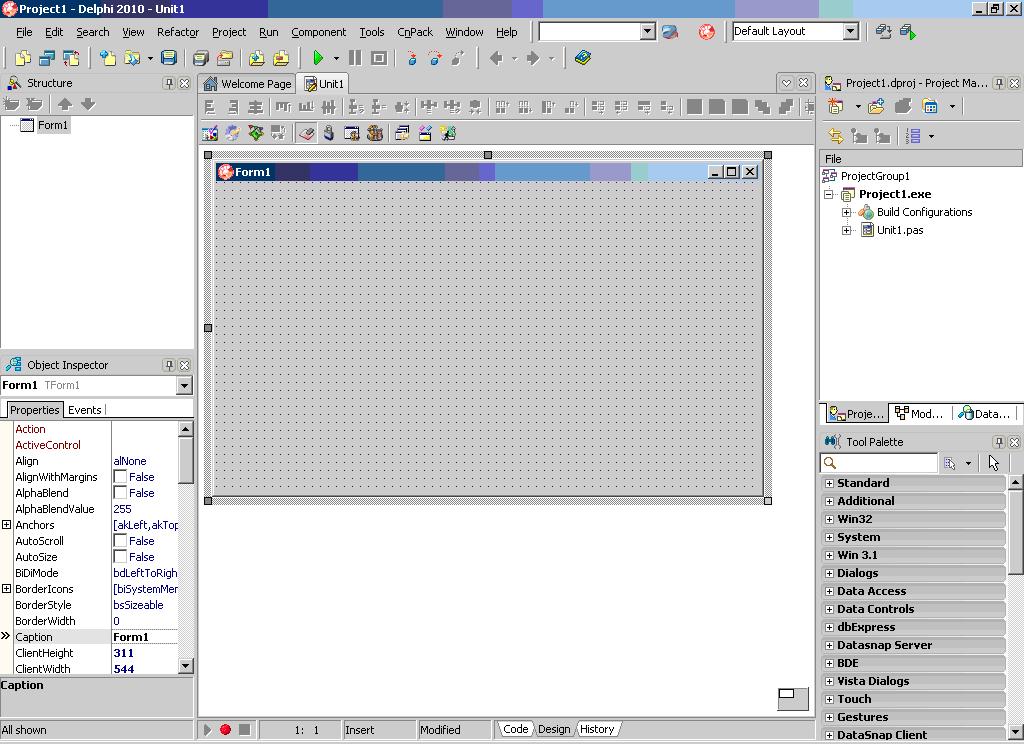Click the green Run button in the toolbar

coord(318,58)
